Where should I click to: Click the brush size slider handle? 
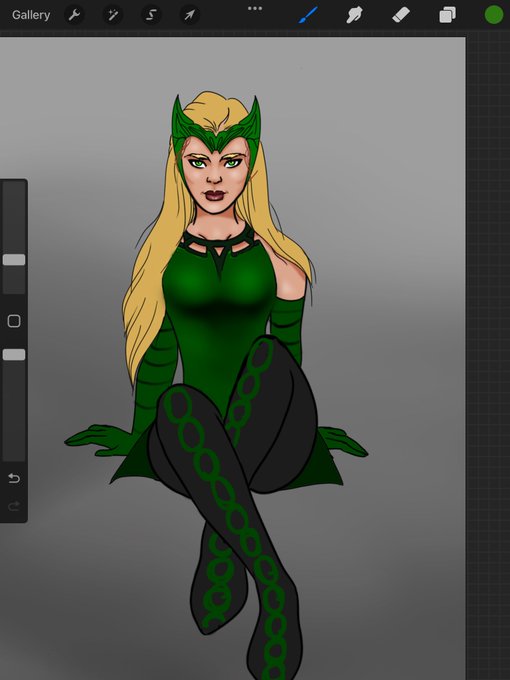pyautogui.click(x=14, y=260)
